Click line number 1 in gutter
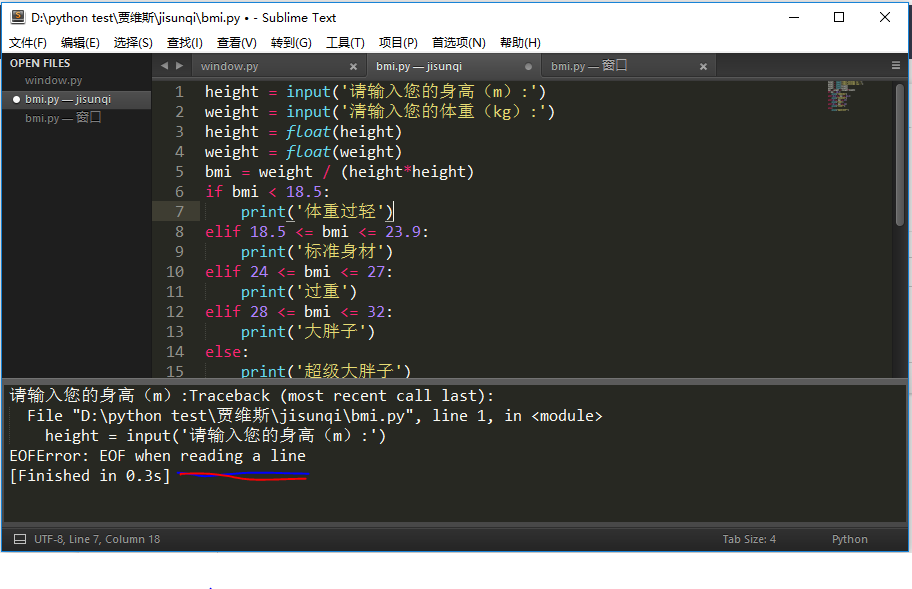The image size is (912, 589). click(x=179, y=92)
